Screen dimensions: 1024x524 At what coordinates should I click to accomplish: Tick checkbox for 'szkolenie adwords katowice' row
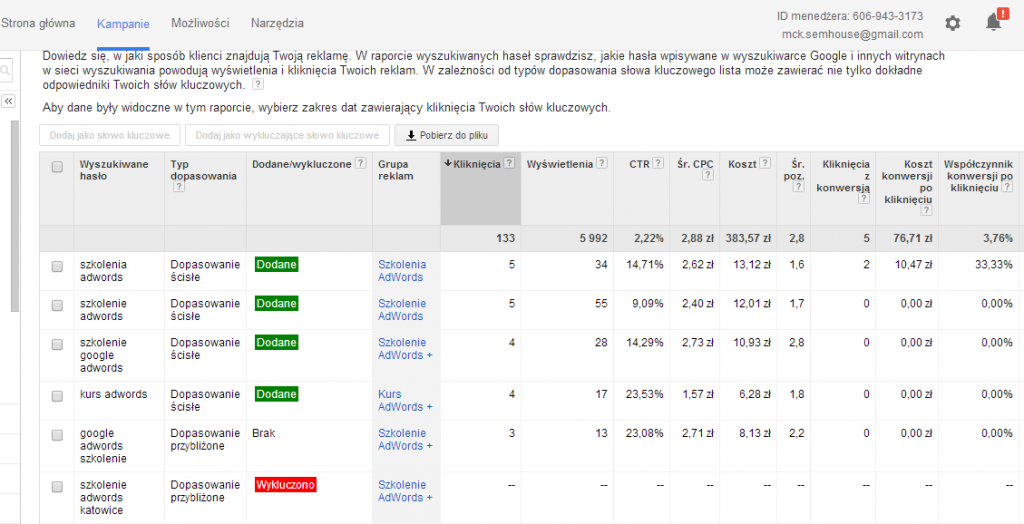(57, 485)
